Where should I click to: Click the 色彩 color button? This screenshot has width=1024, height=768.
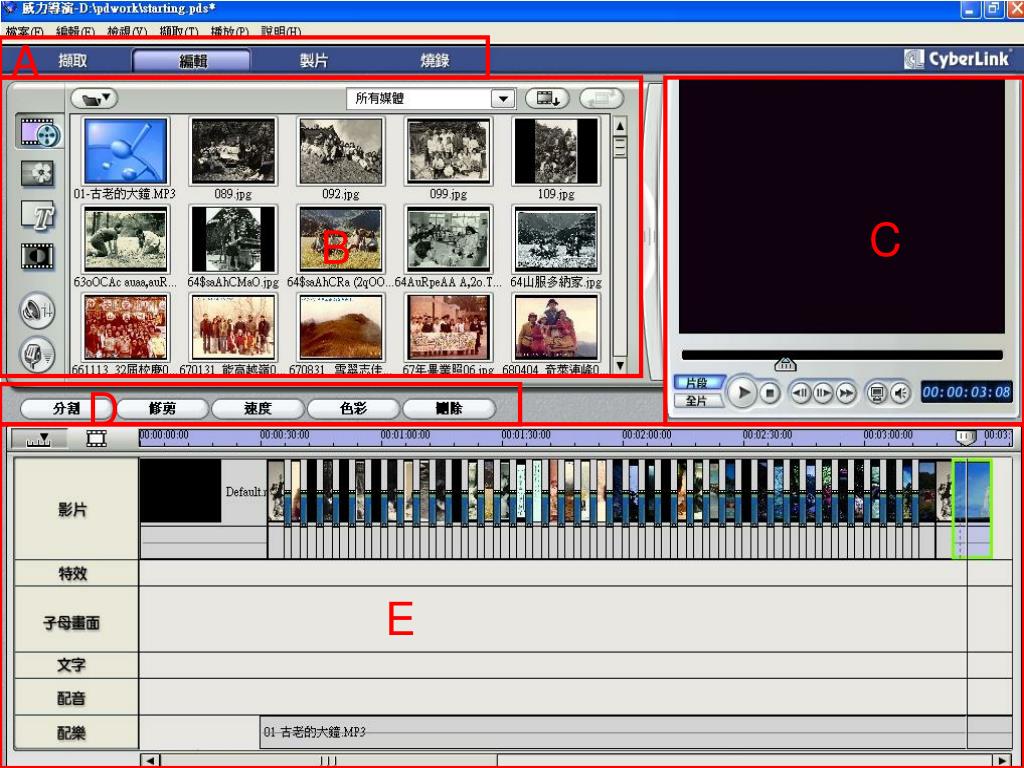pos(353,409)
